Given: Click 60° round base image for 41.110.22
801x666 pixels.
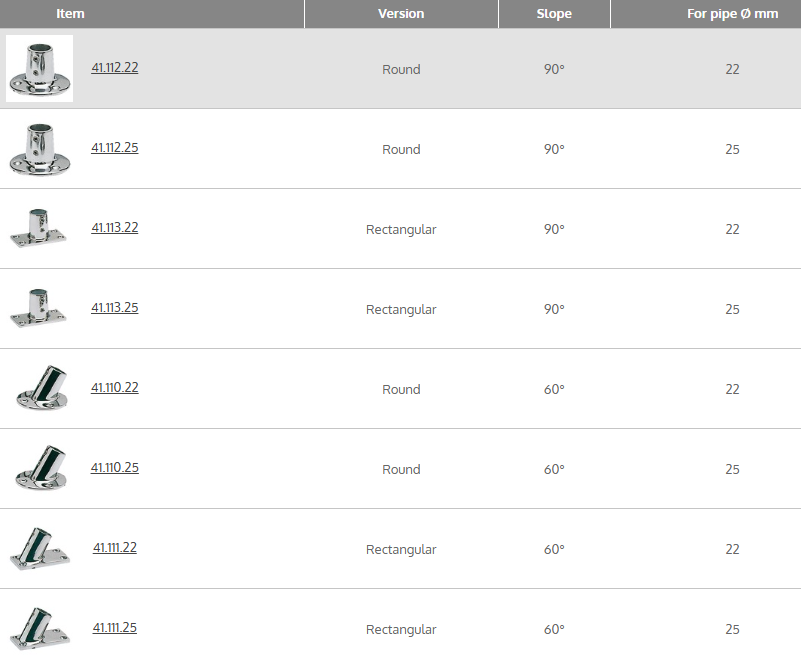Looking at the screenshot, I should pyautogui.click(x=41, y=388).
